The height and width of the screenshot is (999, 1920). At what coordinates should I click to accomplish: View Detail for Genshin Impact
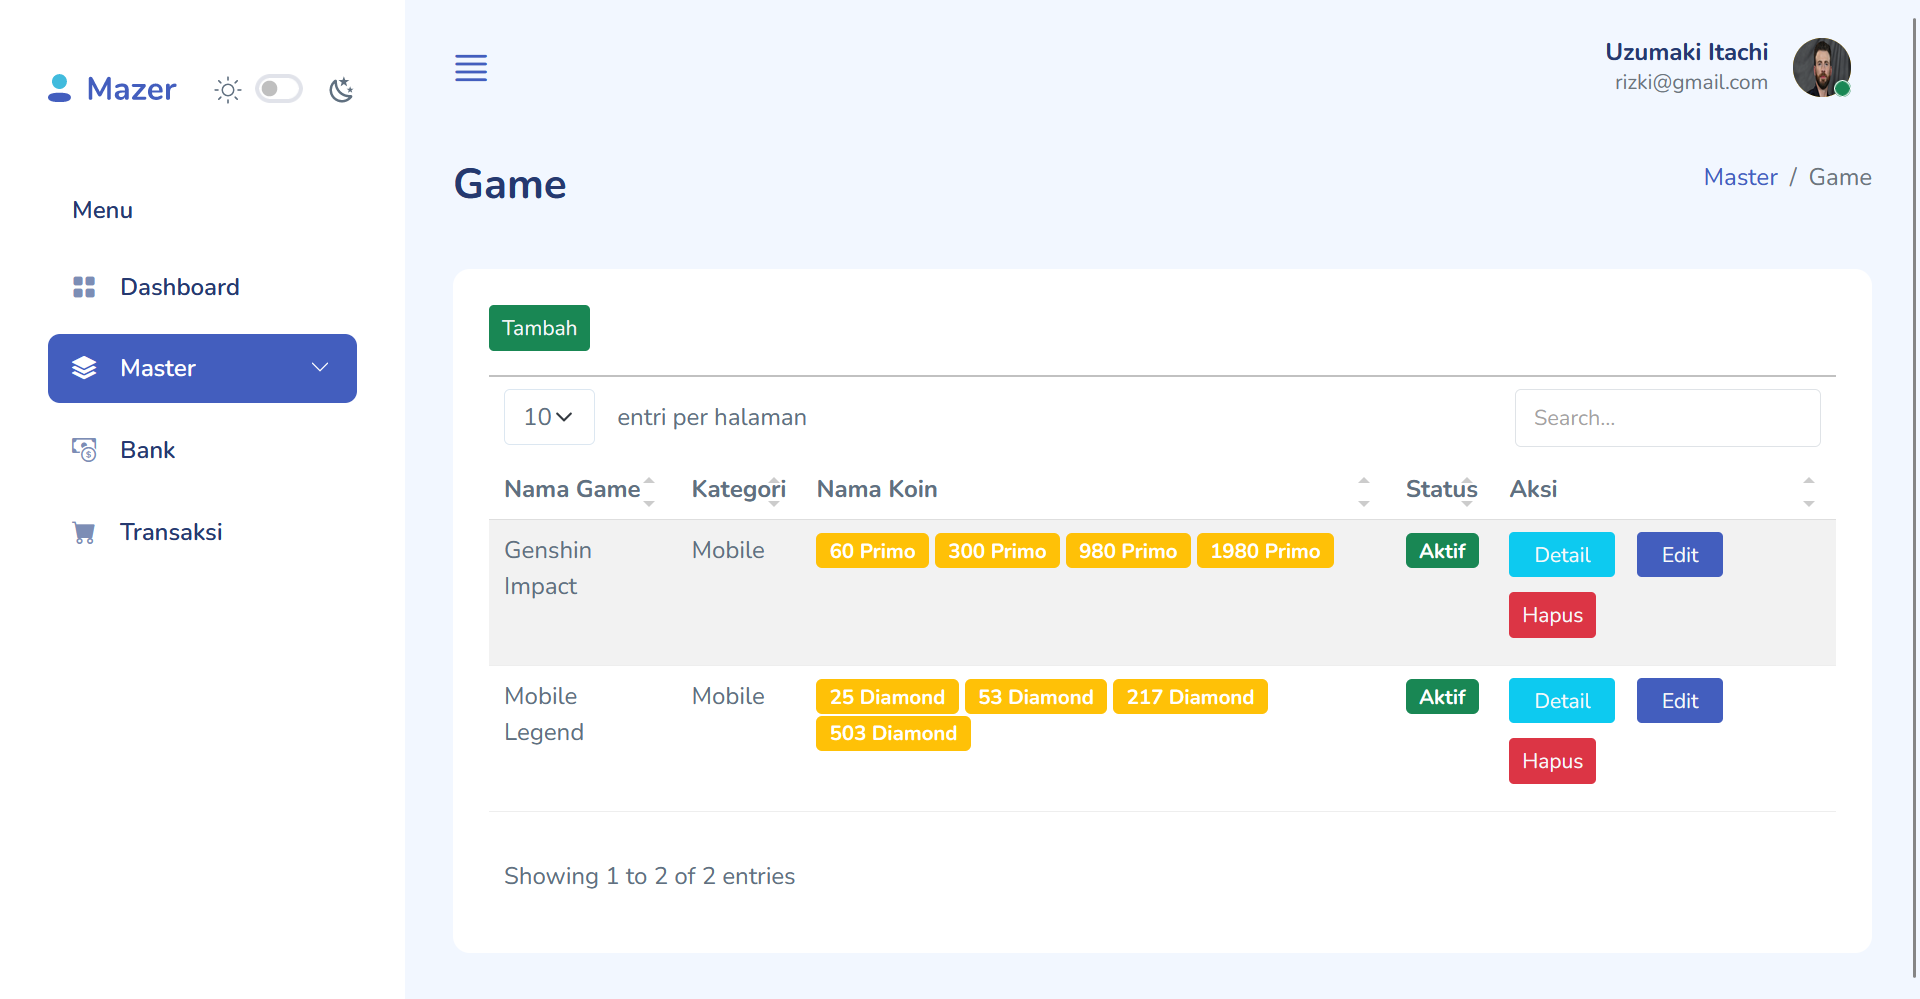(x=1561, y=555)
